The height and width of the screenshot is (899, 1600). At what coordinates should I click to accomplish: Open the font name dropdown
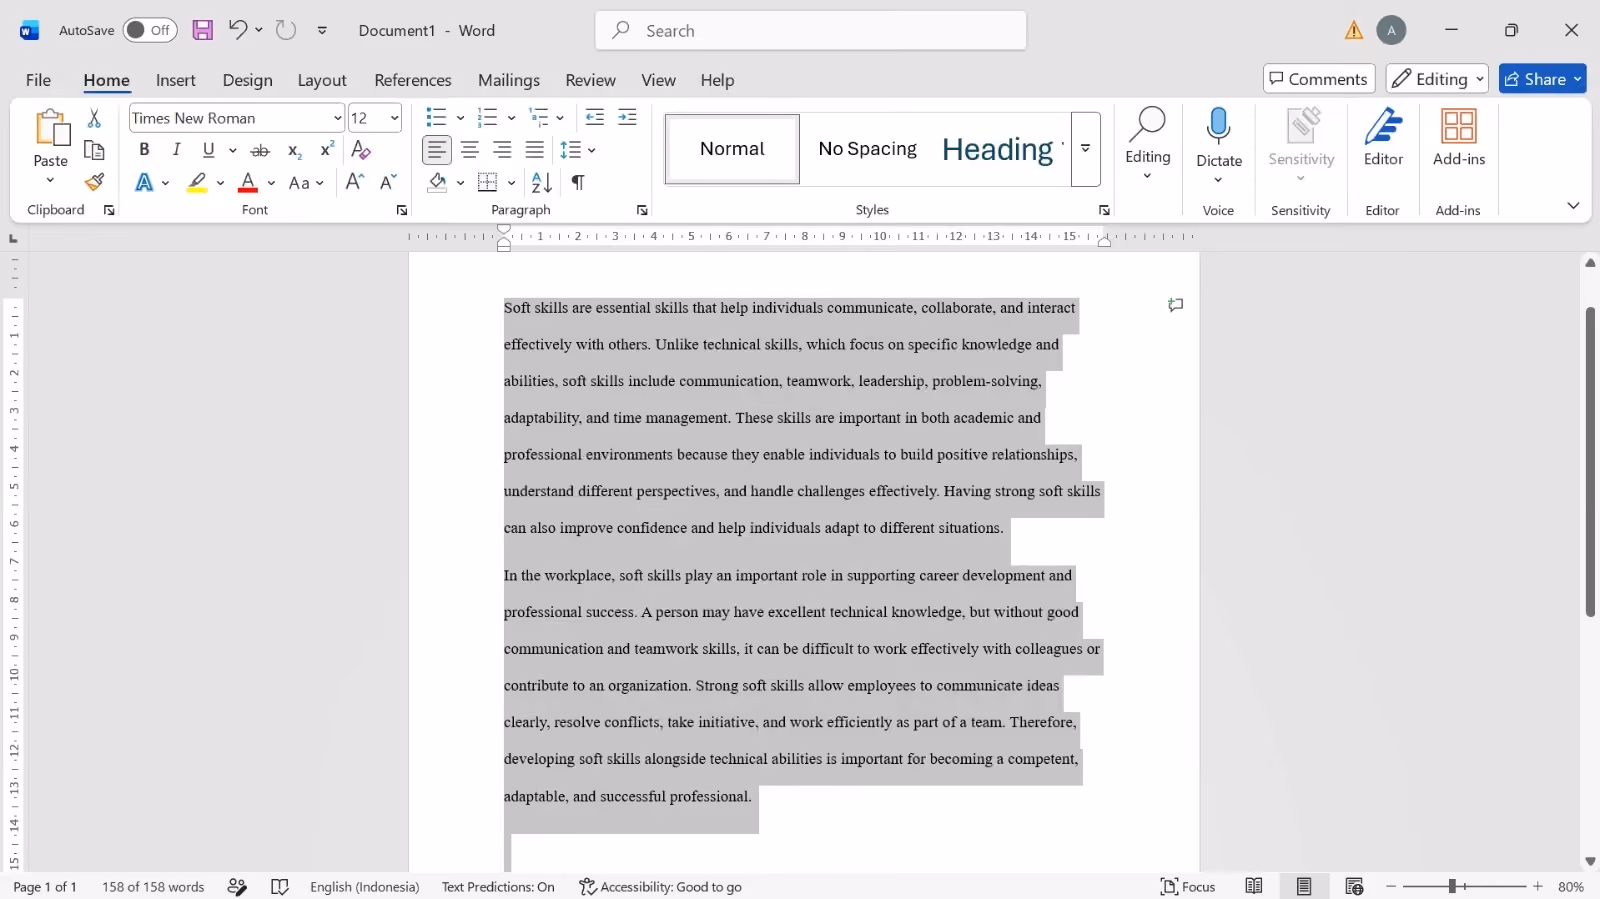[x=337, y=118]
